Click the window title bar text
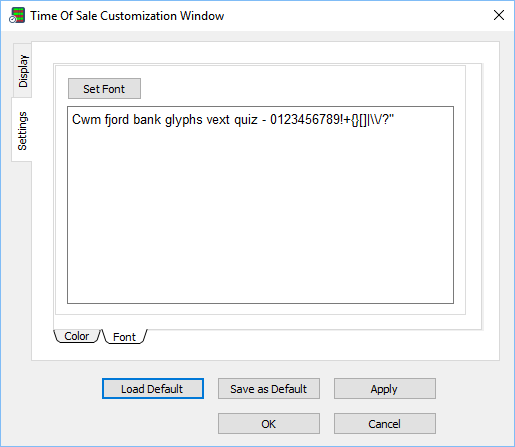This screenshot has height=447, width=515. point(127,16)
